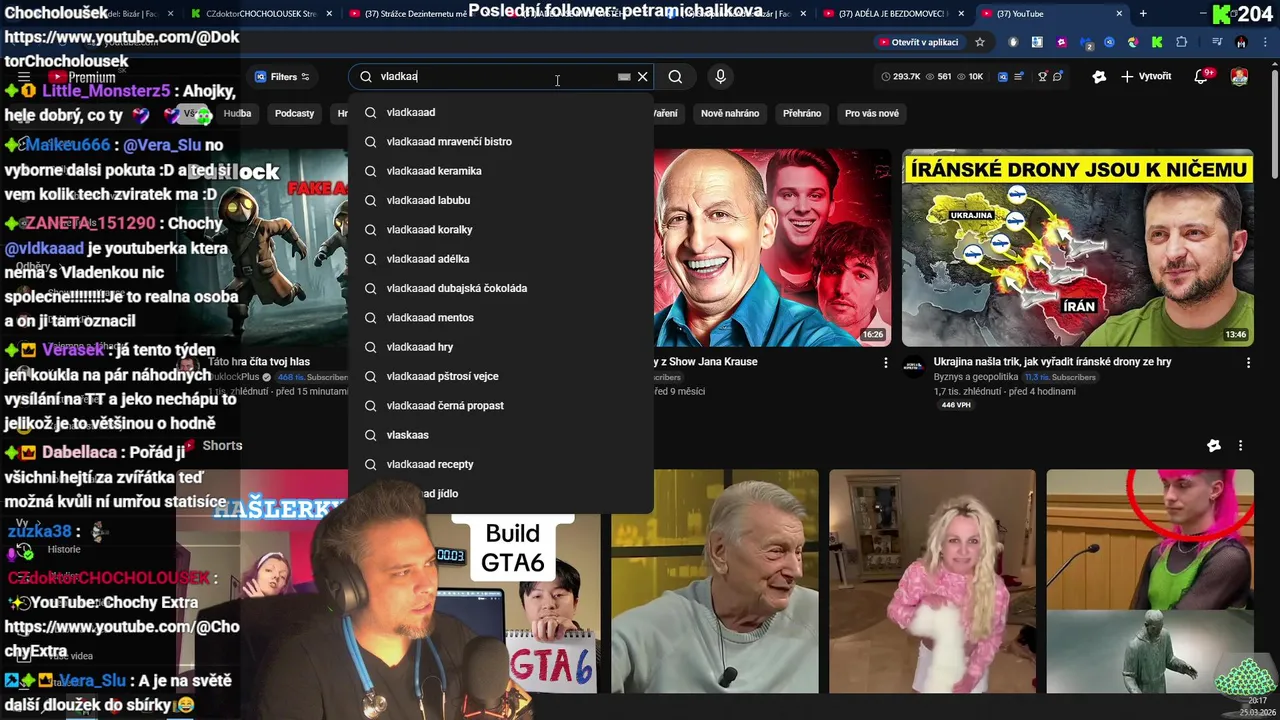
Task: Click the flower-shaped icon left of Vytvořit
Action: 1099,77
